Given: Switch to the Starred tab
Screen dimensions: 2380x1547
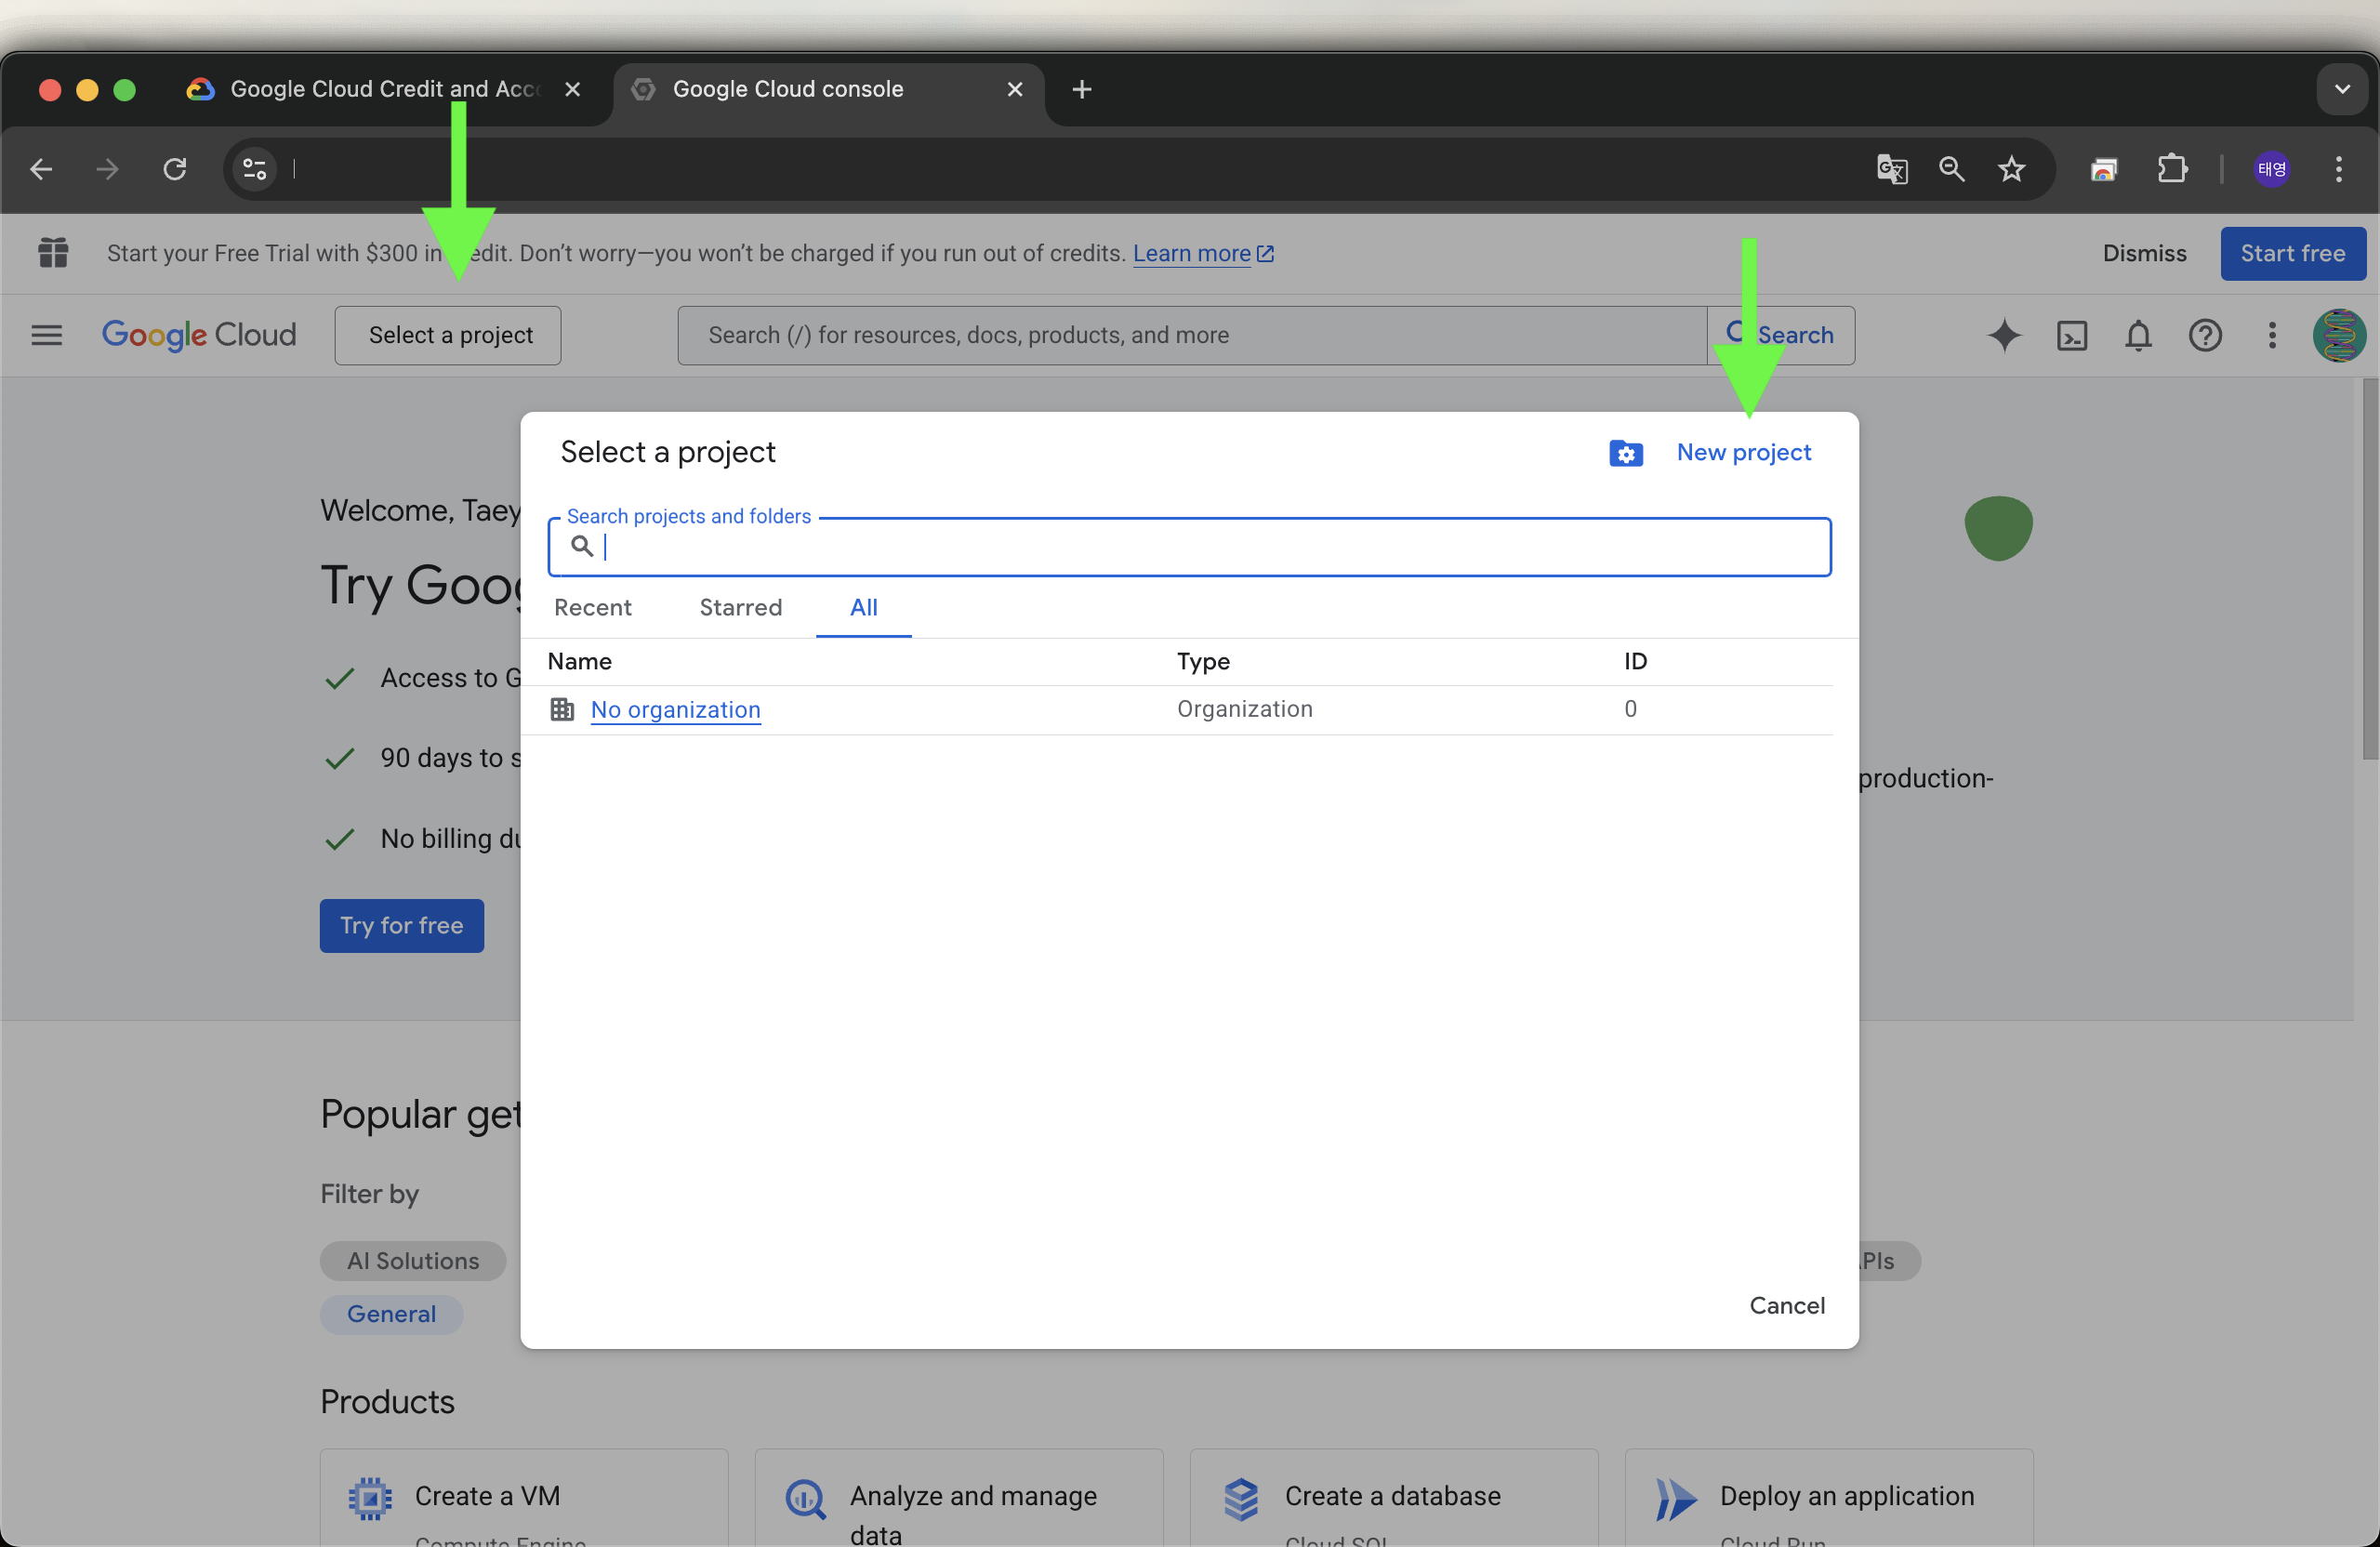Looking at the screenshot, I should click(x=740, y=607).
